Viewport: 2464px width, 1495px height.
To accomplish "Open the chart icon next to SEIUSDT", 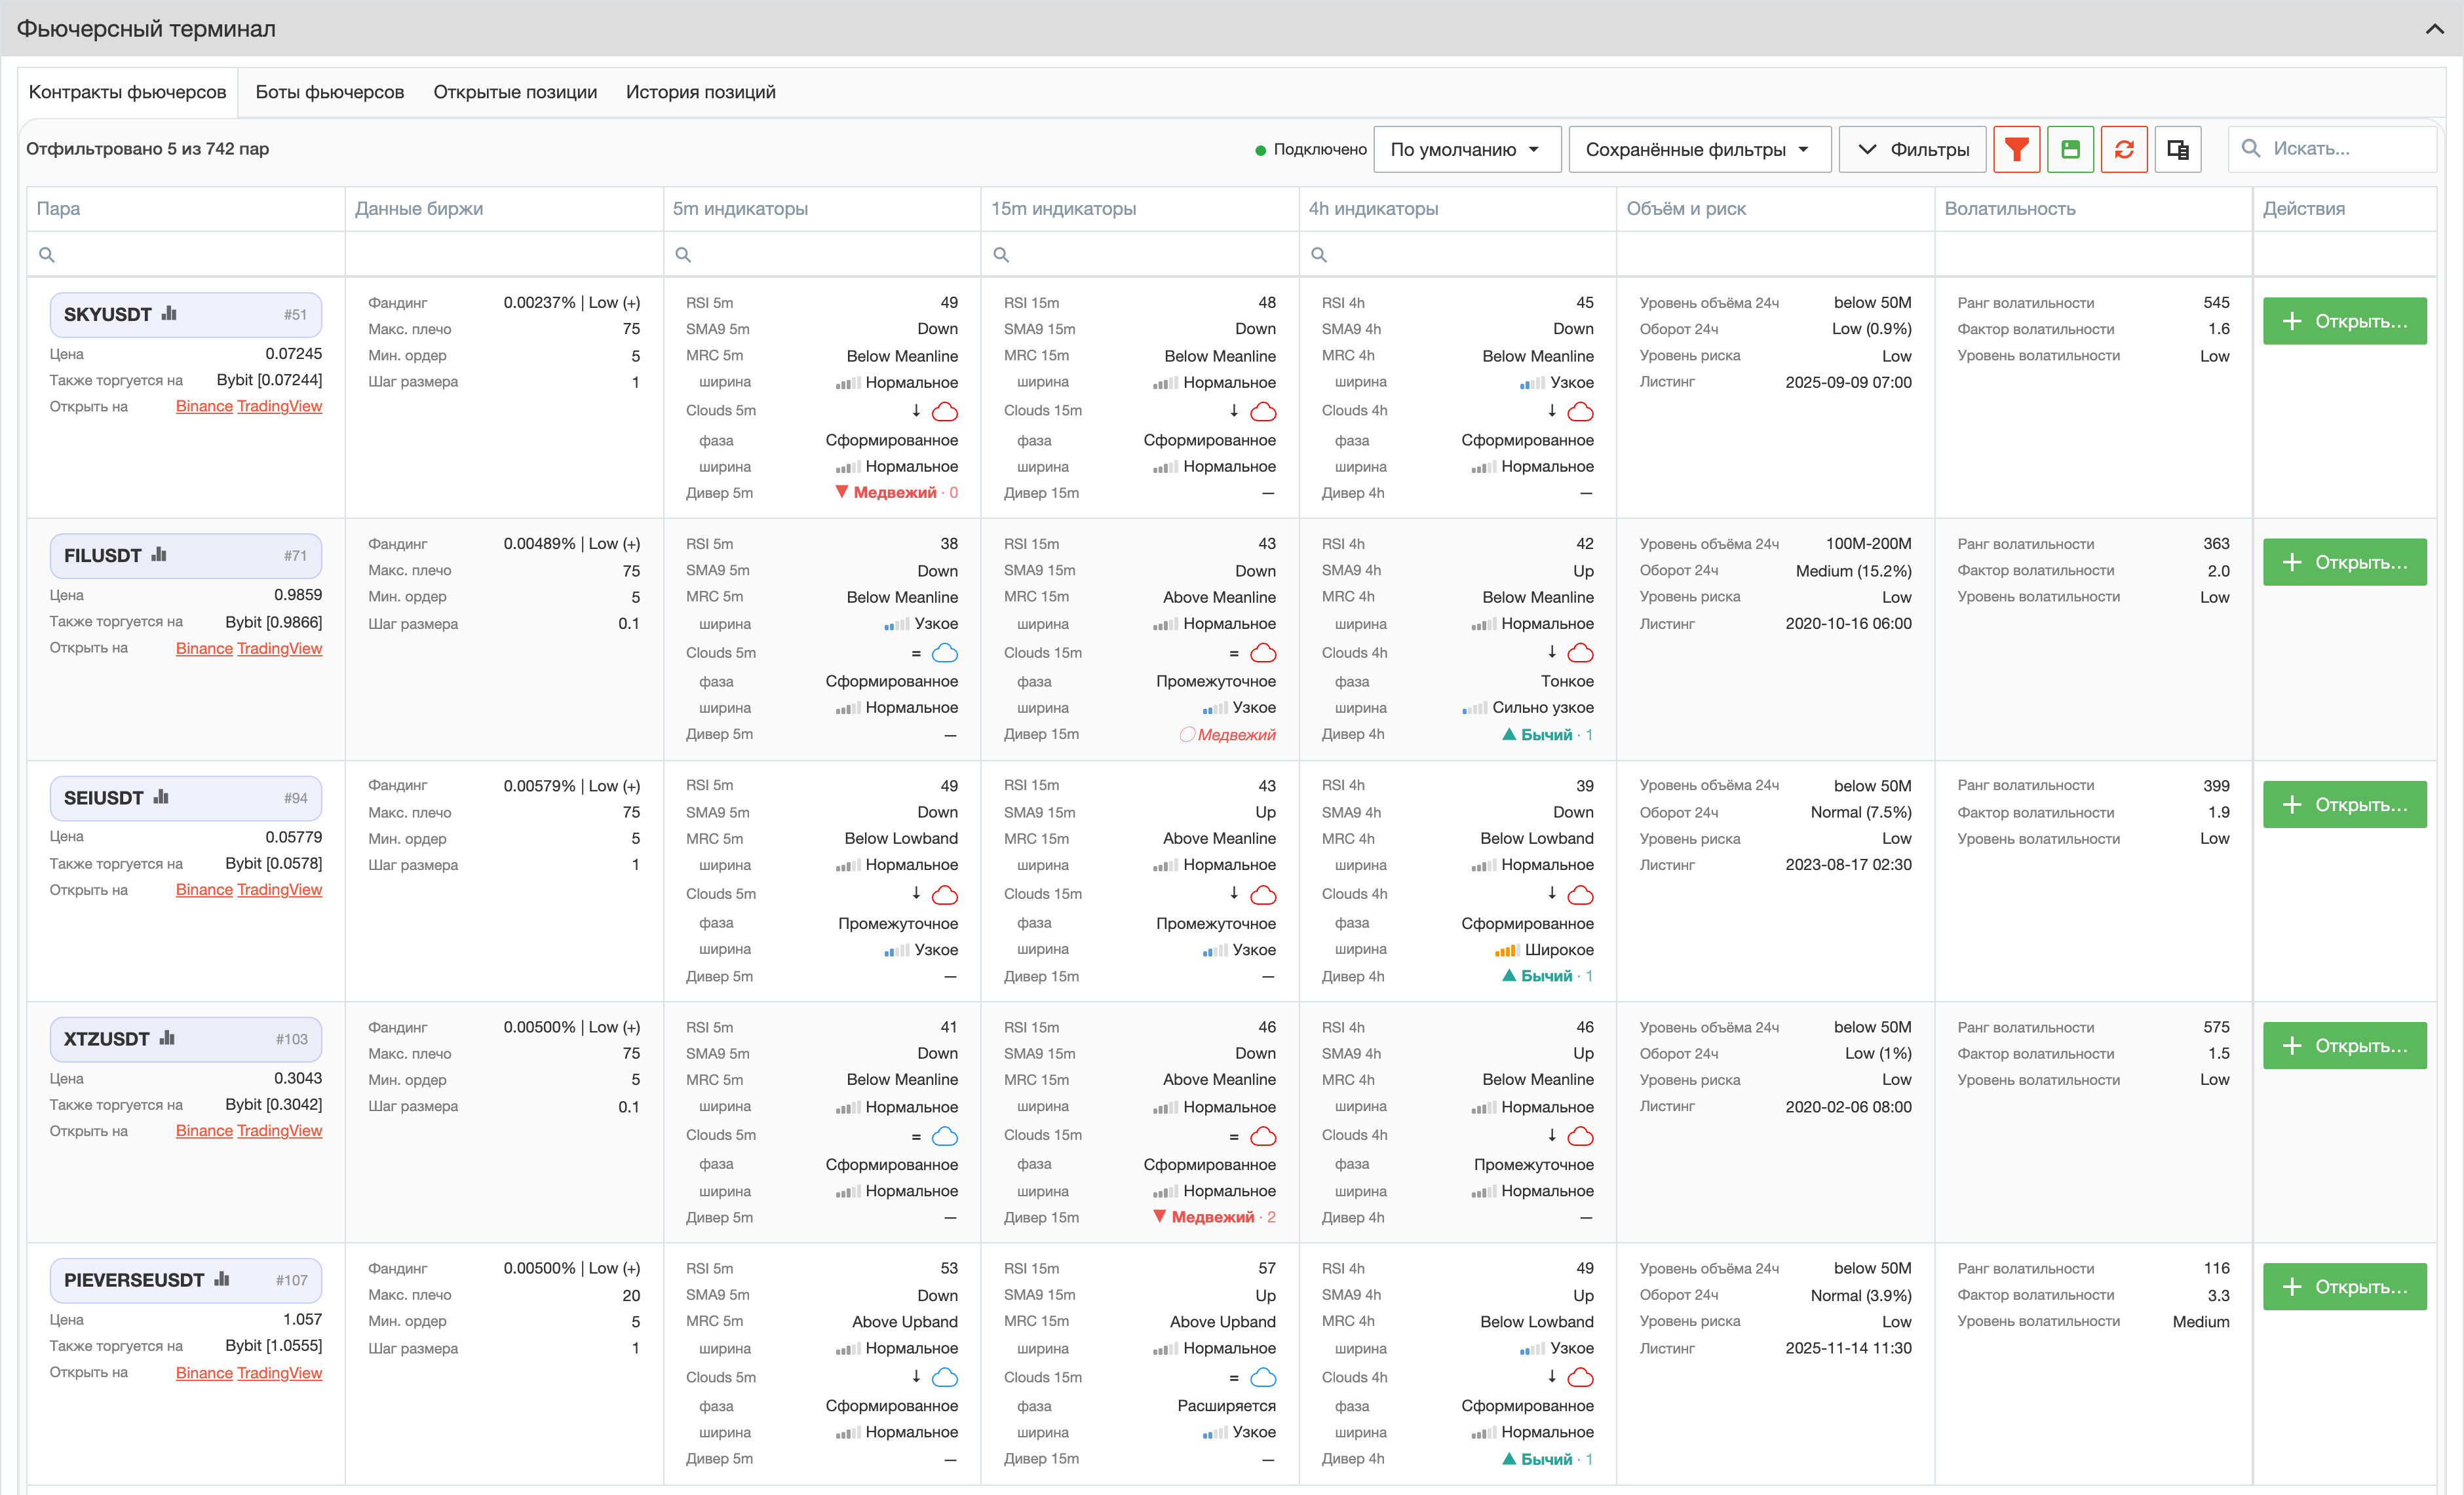I will tap(161, 797).
